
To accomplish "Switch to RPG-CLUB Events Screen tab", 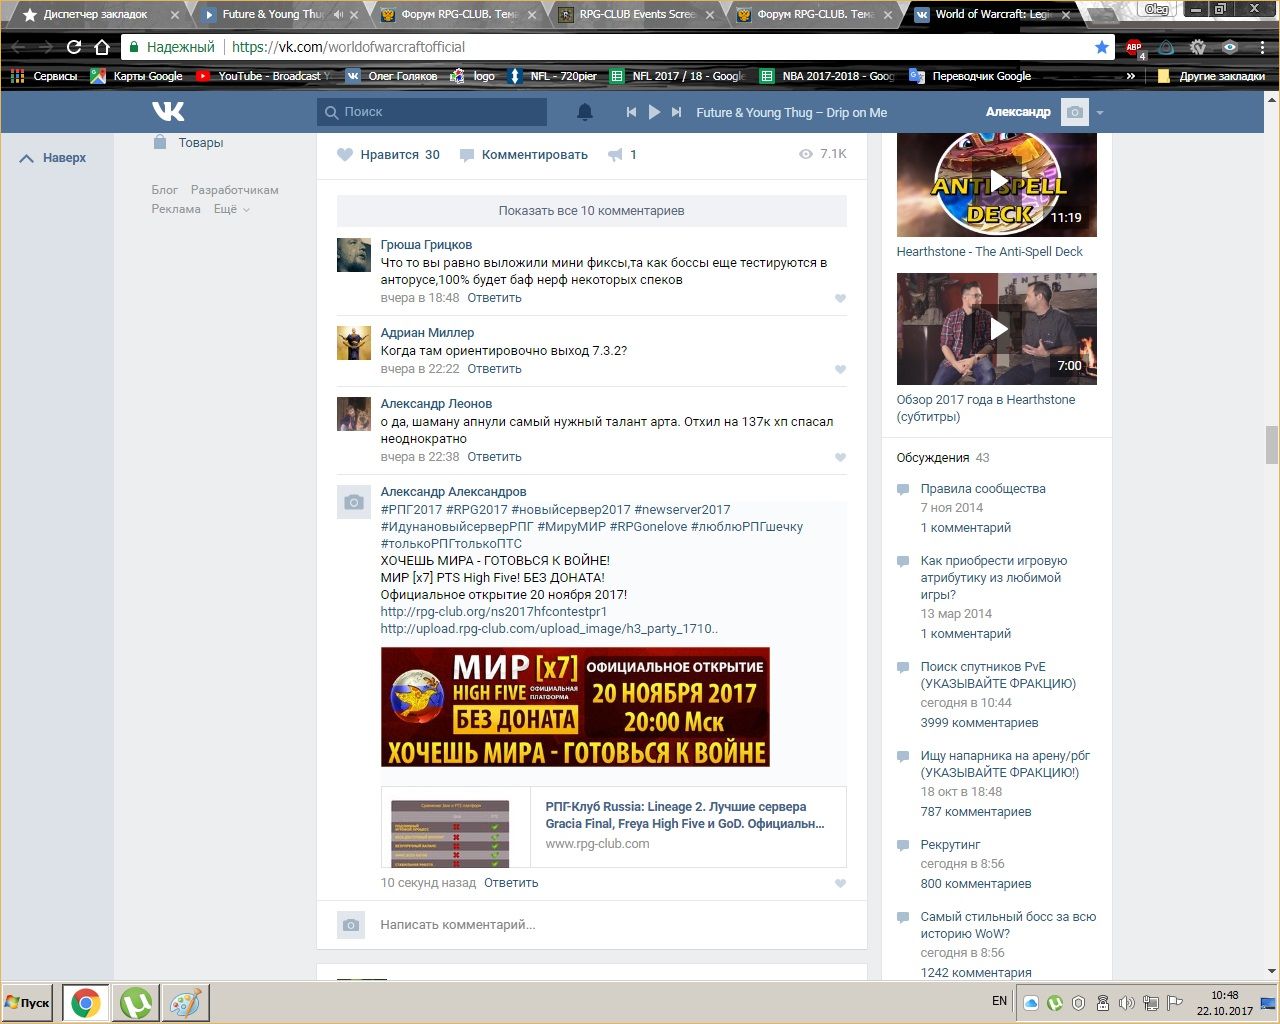I will pos(636,14).
